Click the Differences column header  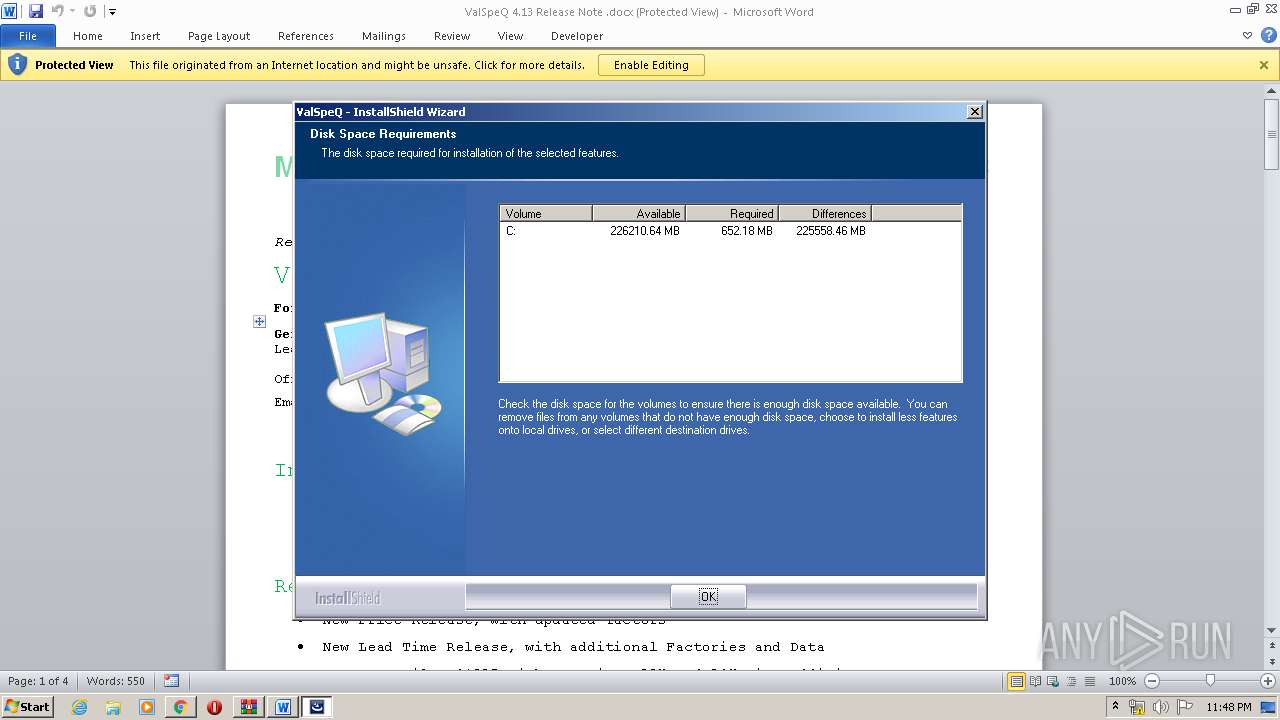[x=825, y=213]
